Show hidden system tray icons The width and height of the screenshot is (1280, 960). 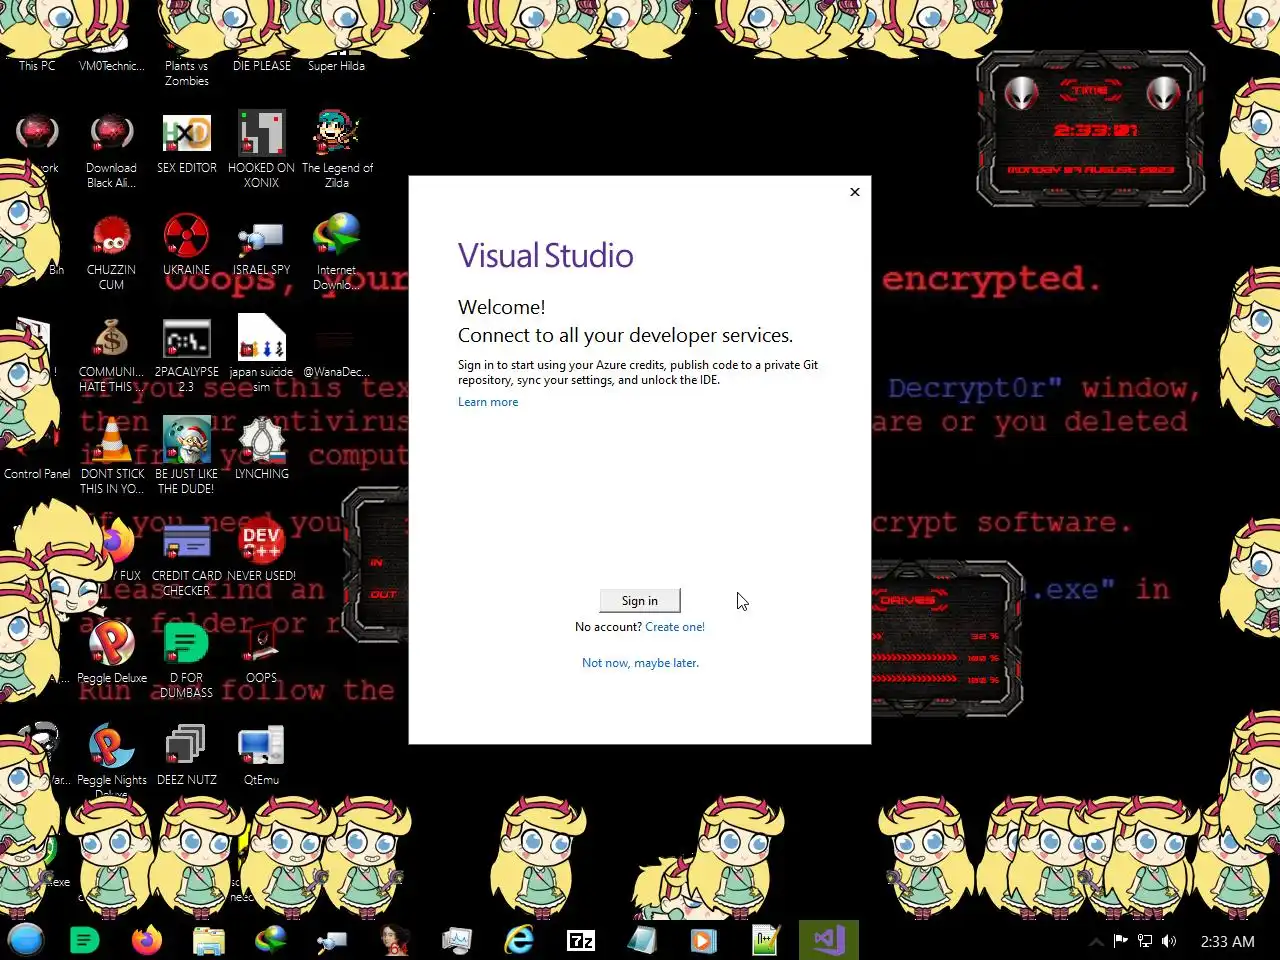pos(1096,941)
